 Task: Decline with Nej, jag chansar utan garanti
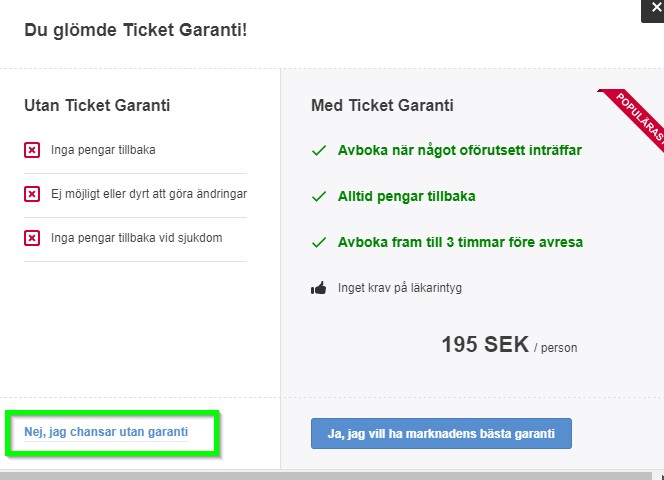pos(106,432)
